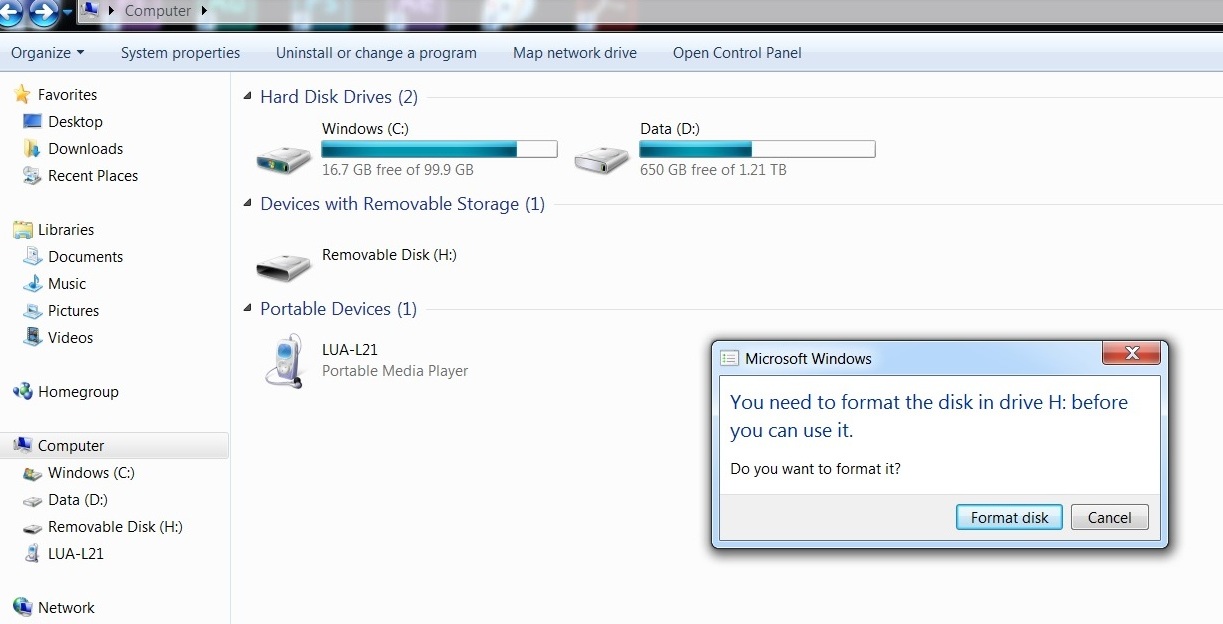Click the Desktop icon in Favorites
This screenshot has width=1223, height=624.
(x=32, y=122)
